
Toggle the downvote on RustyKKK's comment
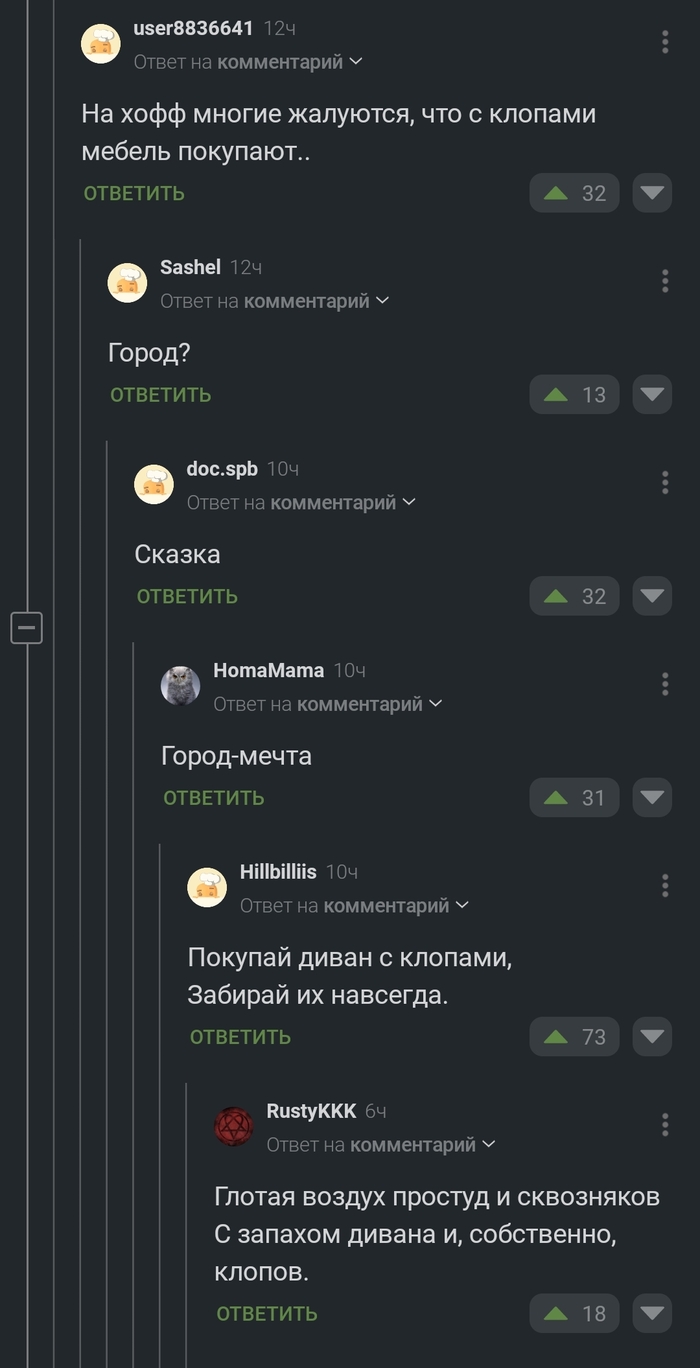click(x=651, y=1313)
